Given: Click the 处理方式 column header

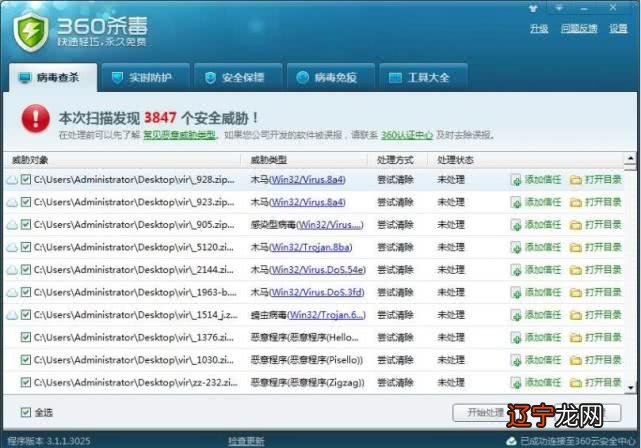Looking at the screenshot, I should (x=395, y=160).
